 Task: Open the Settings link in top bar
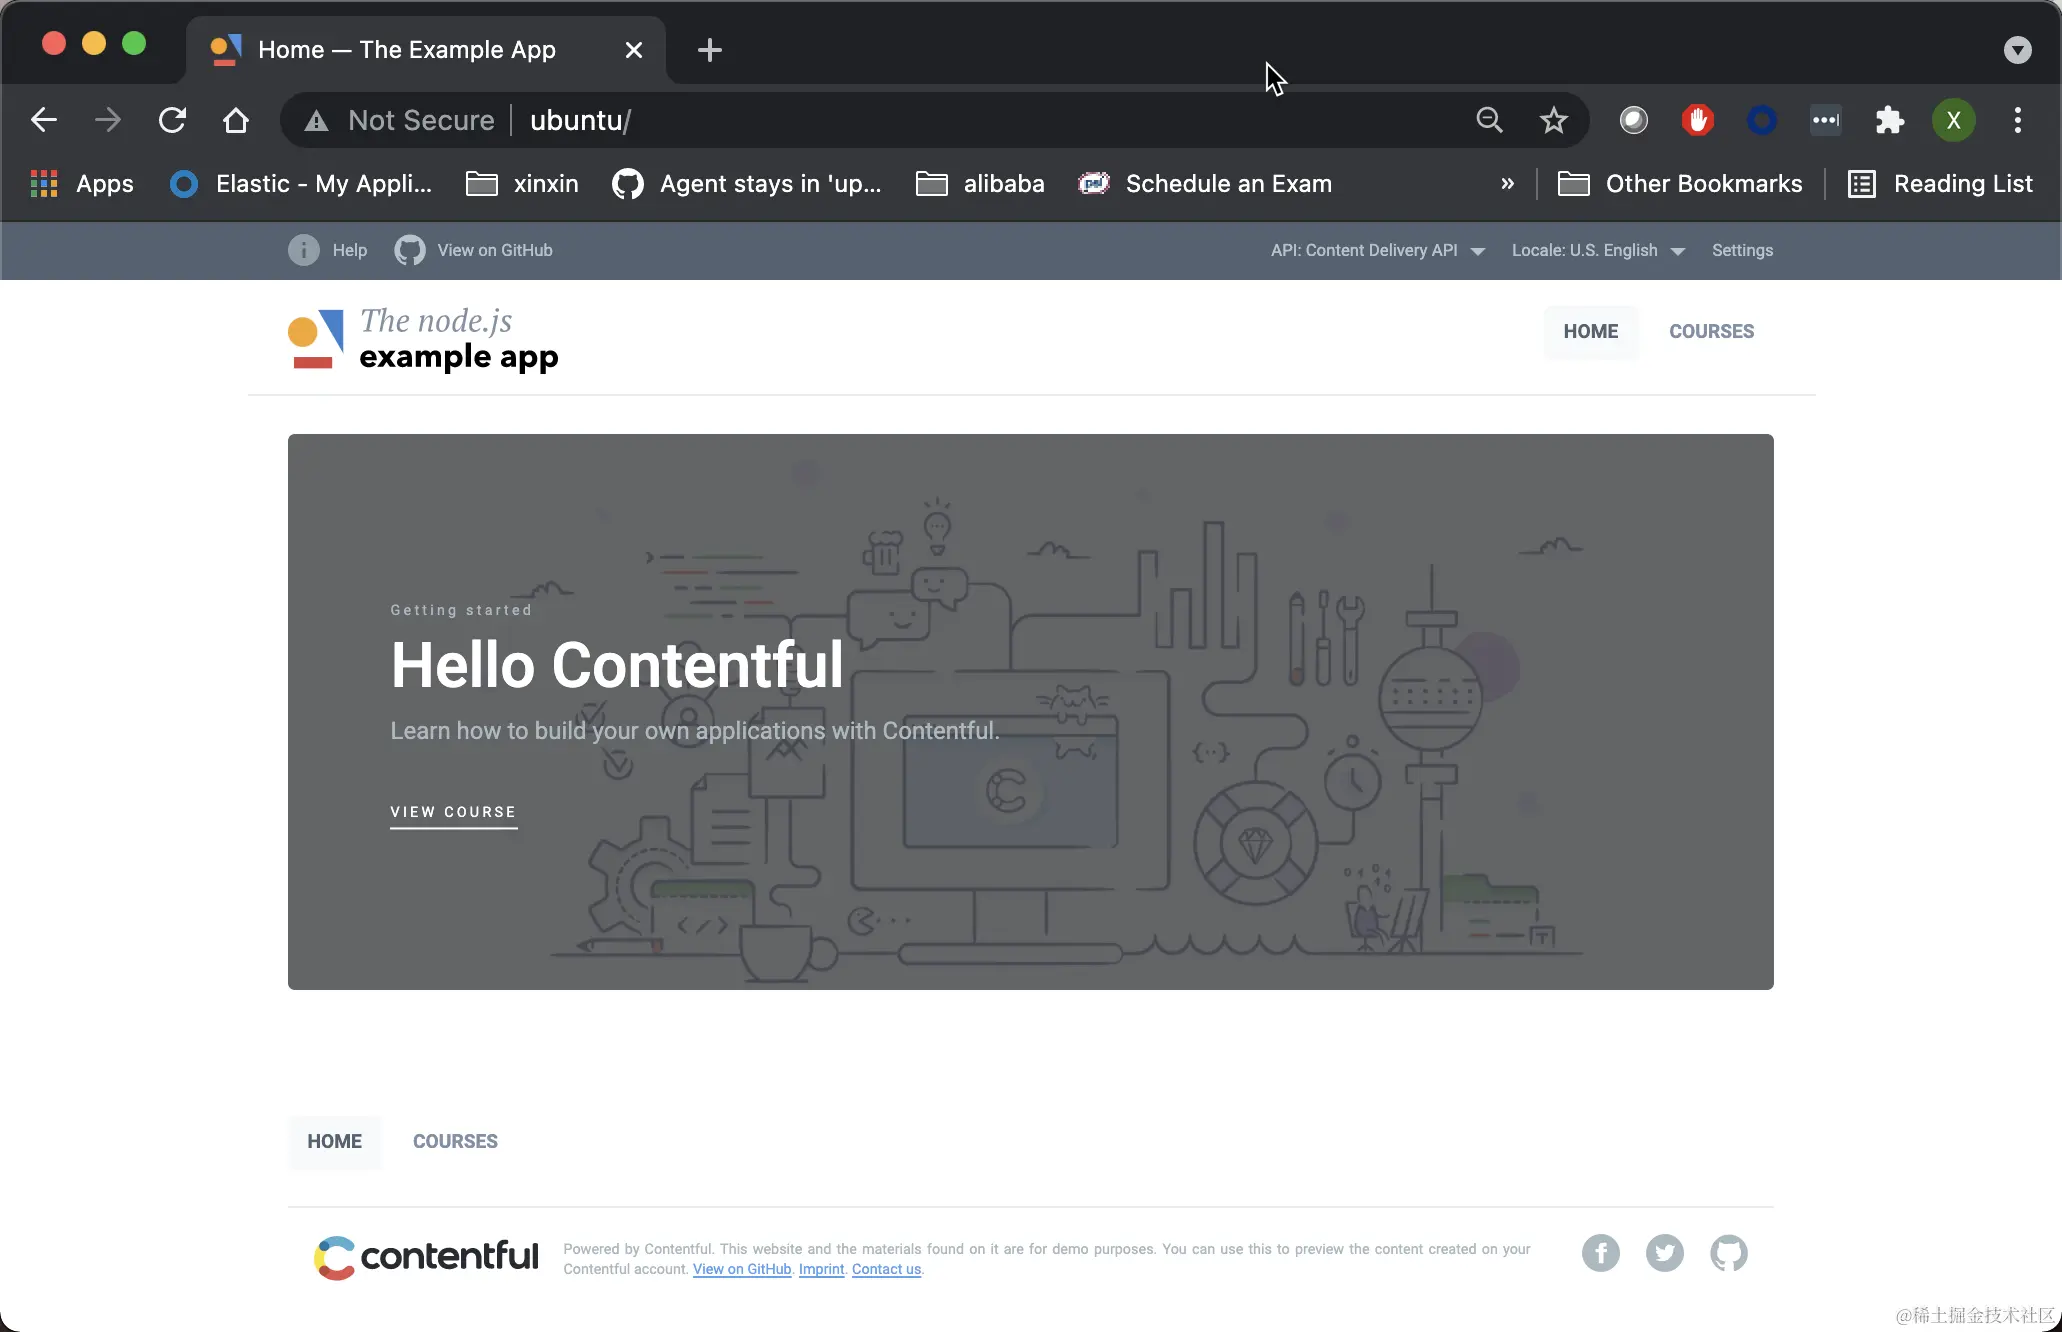pos(1742,250)
